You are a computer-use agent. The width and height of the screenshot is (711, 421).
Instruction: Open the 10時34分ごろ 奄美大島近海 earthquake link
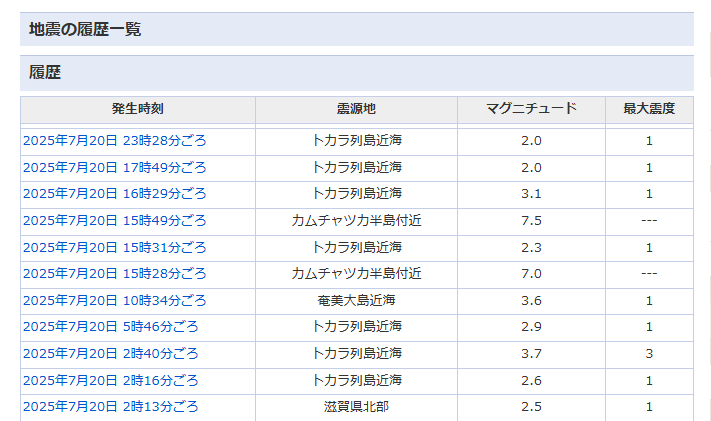(115, 300)
